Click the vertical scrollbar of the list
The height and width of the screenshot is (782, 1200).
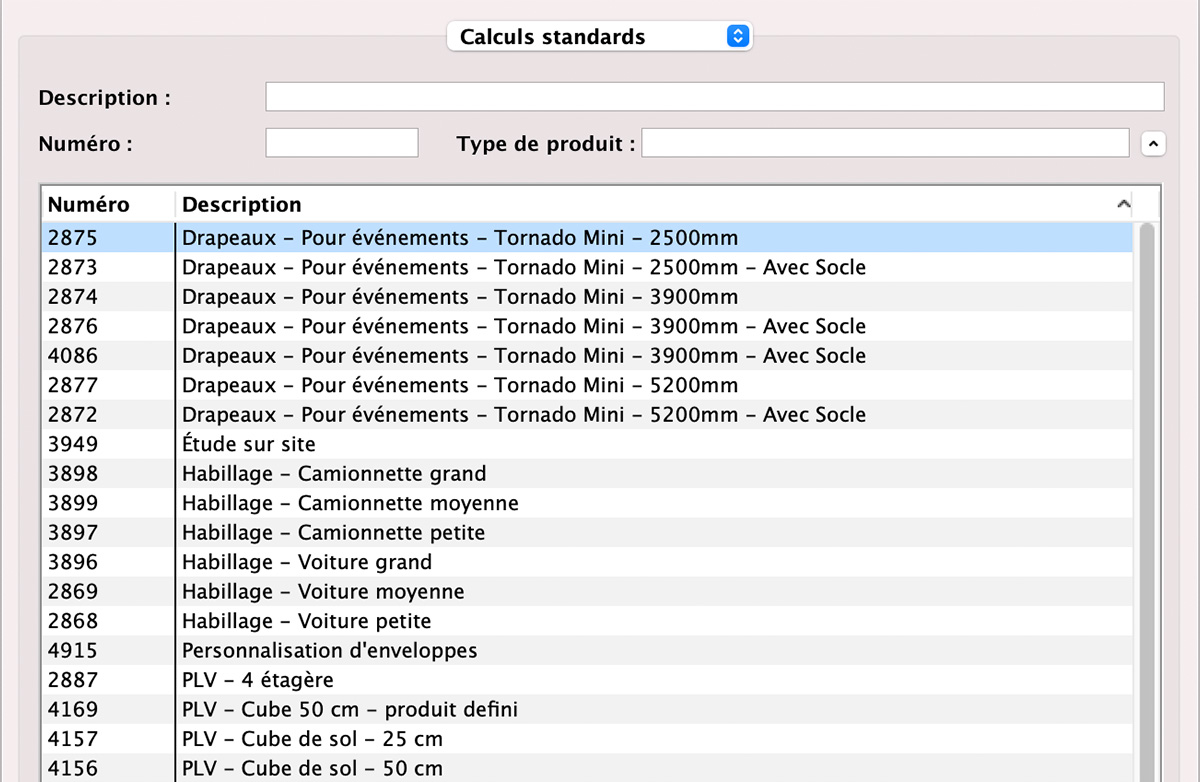pyautogui.click(x=1146, y=500)
